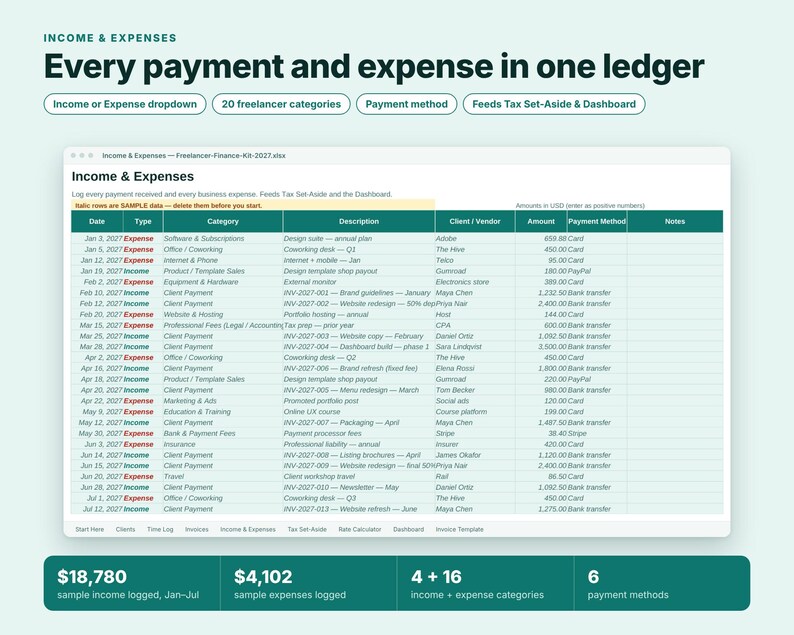Click the amount cell '3,500.00'
The width and height of the screenshot is (794, 635).
[541, 347]
